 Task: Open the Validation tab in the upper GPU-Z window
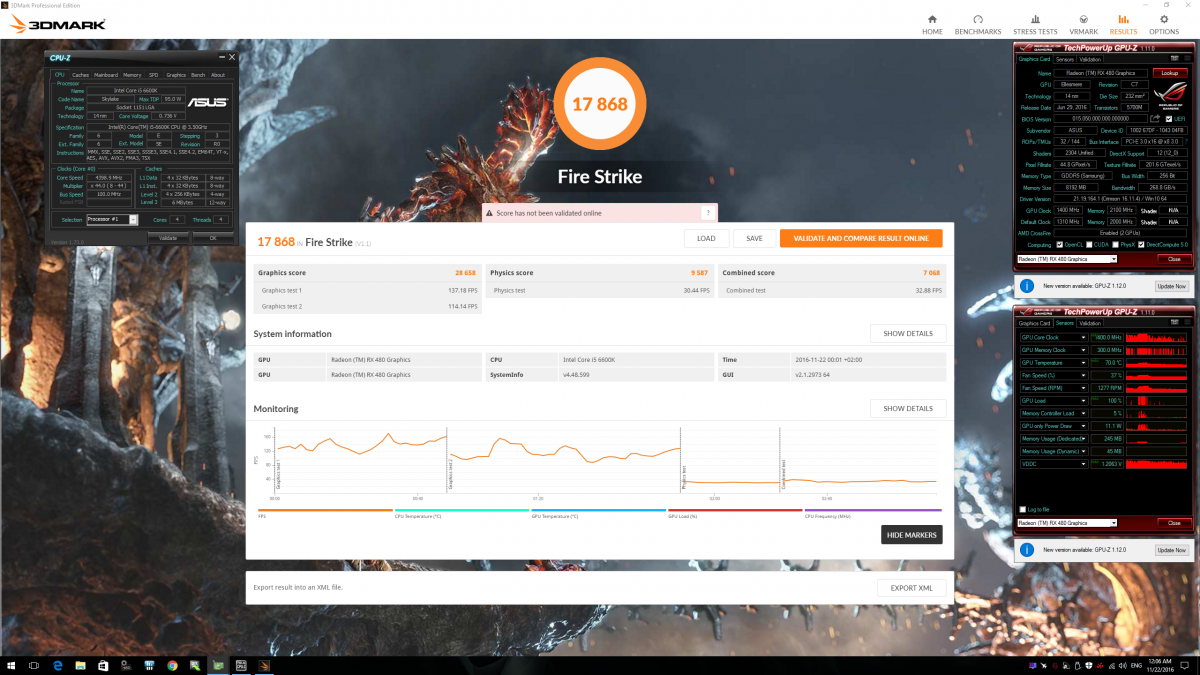coord(1090,59)
